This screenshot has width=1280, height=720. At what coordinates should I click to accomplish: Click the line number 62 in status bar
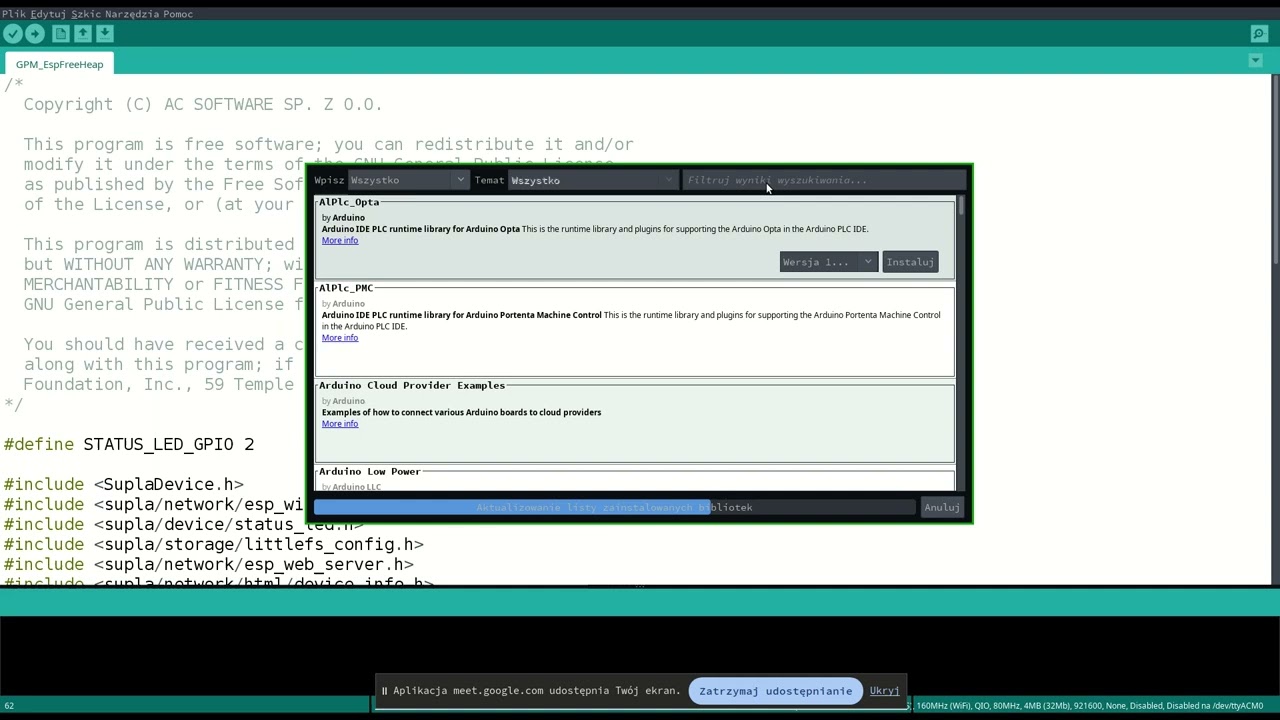(x=9, y=706)
